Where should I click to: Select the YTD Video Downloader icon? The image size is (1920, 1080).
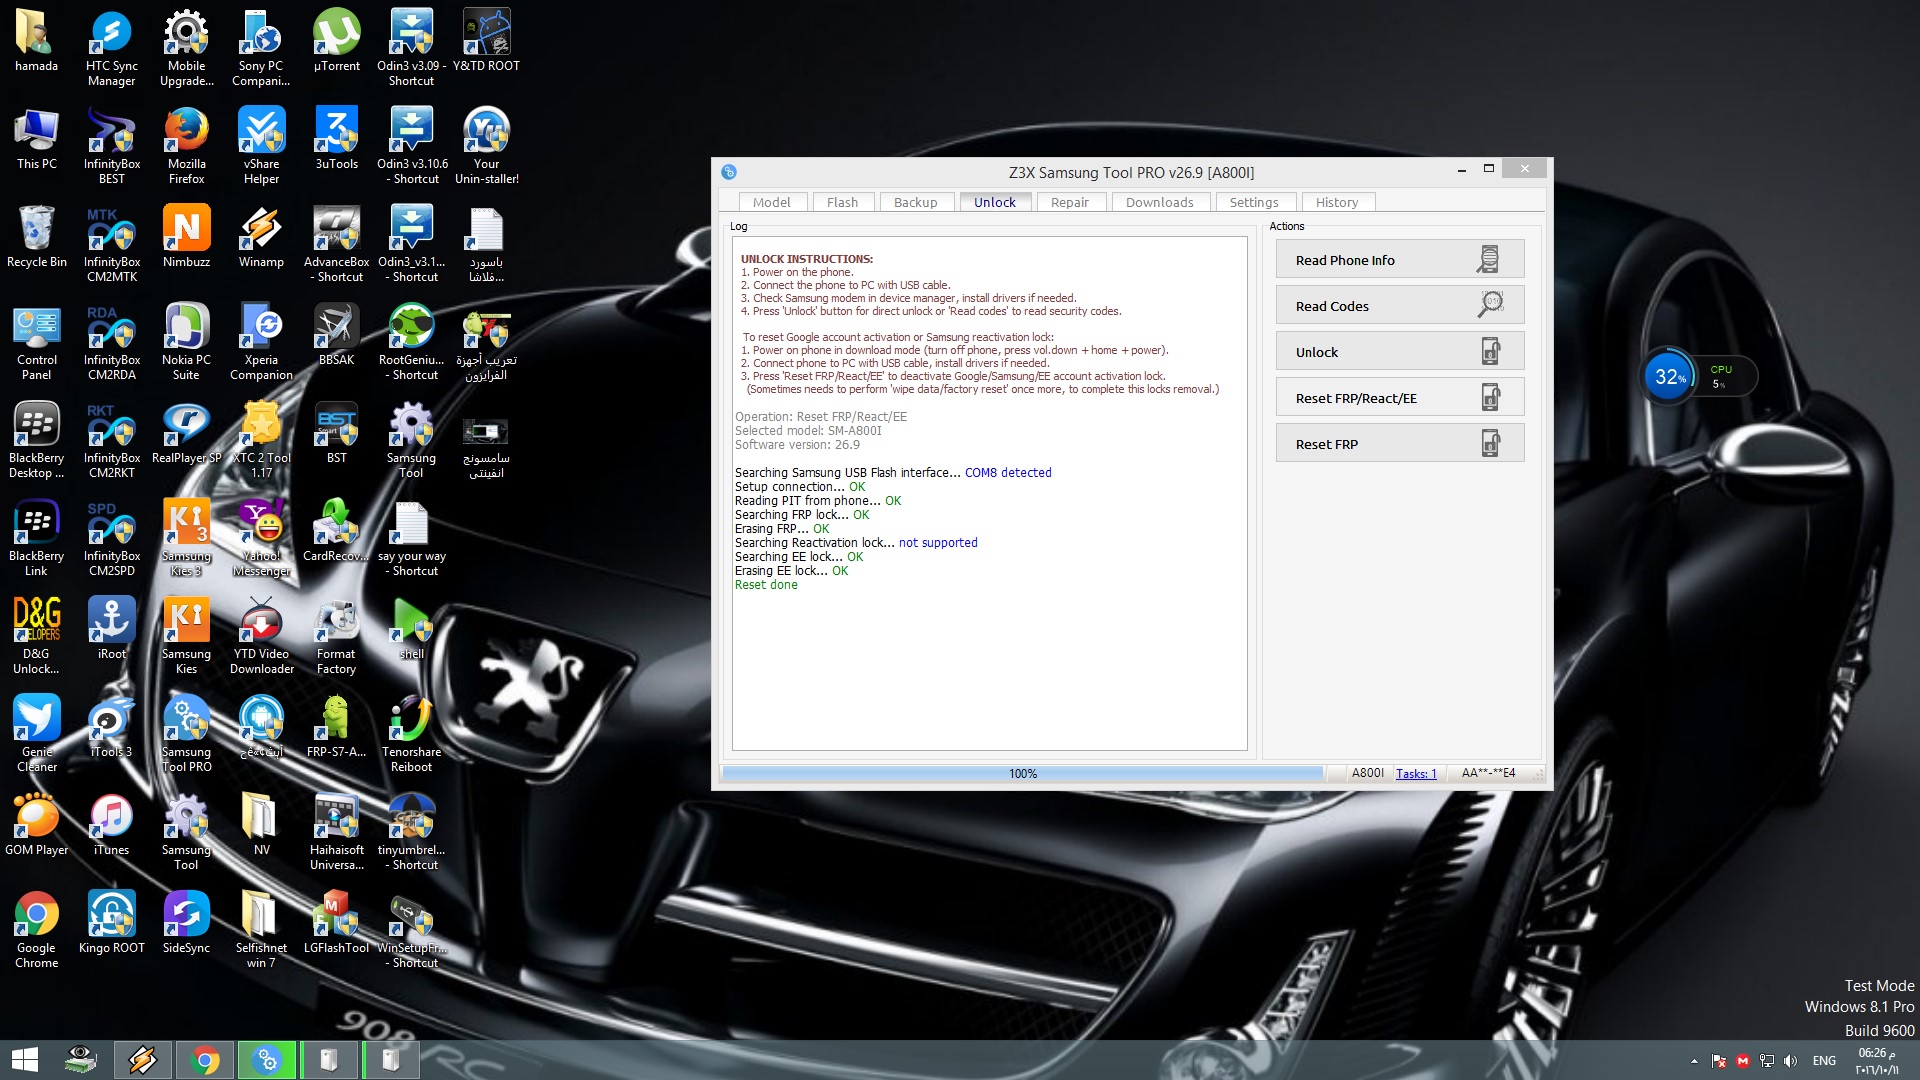pos(261,637)
